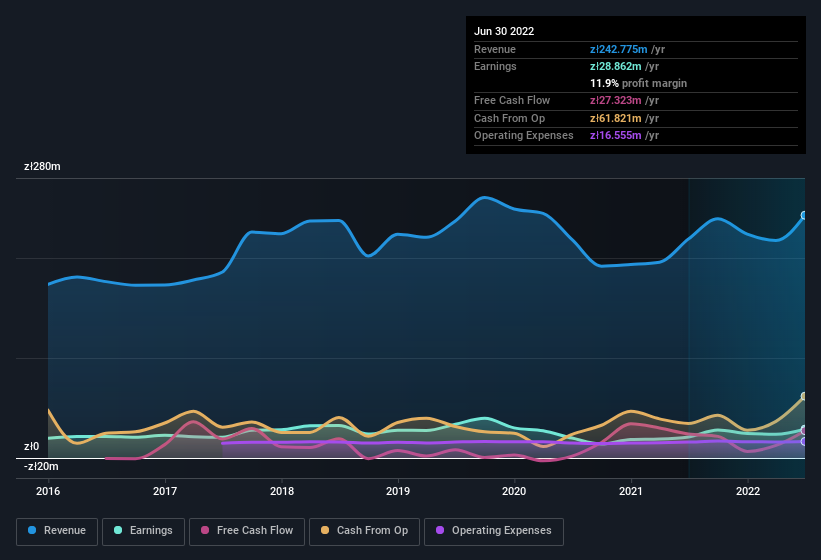This screenshot has height=560, width=821.
Task: Click the Operating Expenses tooltip label
Action: pos(524,136)
